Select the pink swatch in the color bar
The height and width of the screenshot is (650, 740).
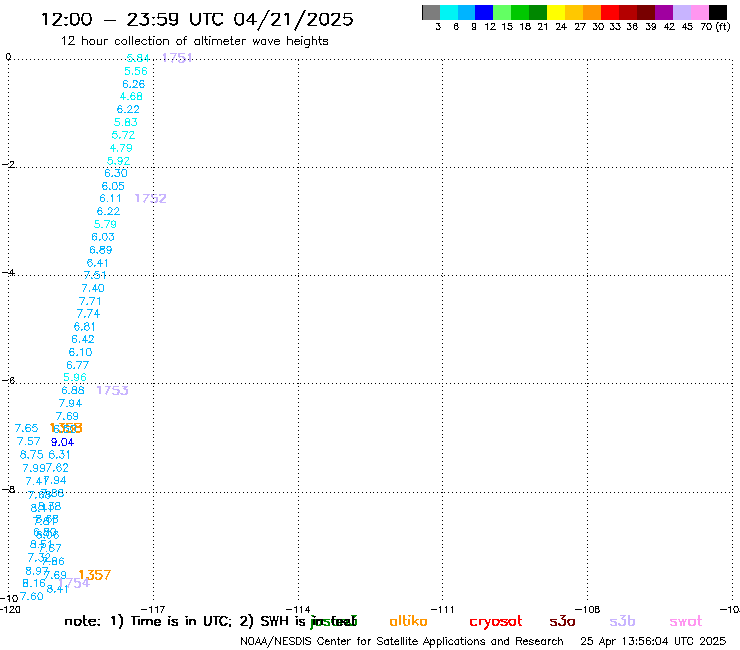pos(700,13)
